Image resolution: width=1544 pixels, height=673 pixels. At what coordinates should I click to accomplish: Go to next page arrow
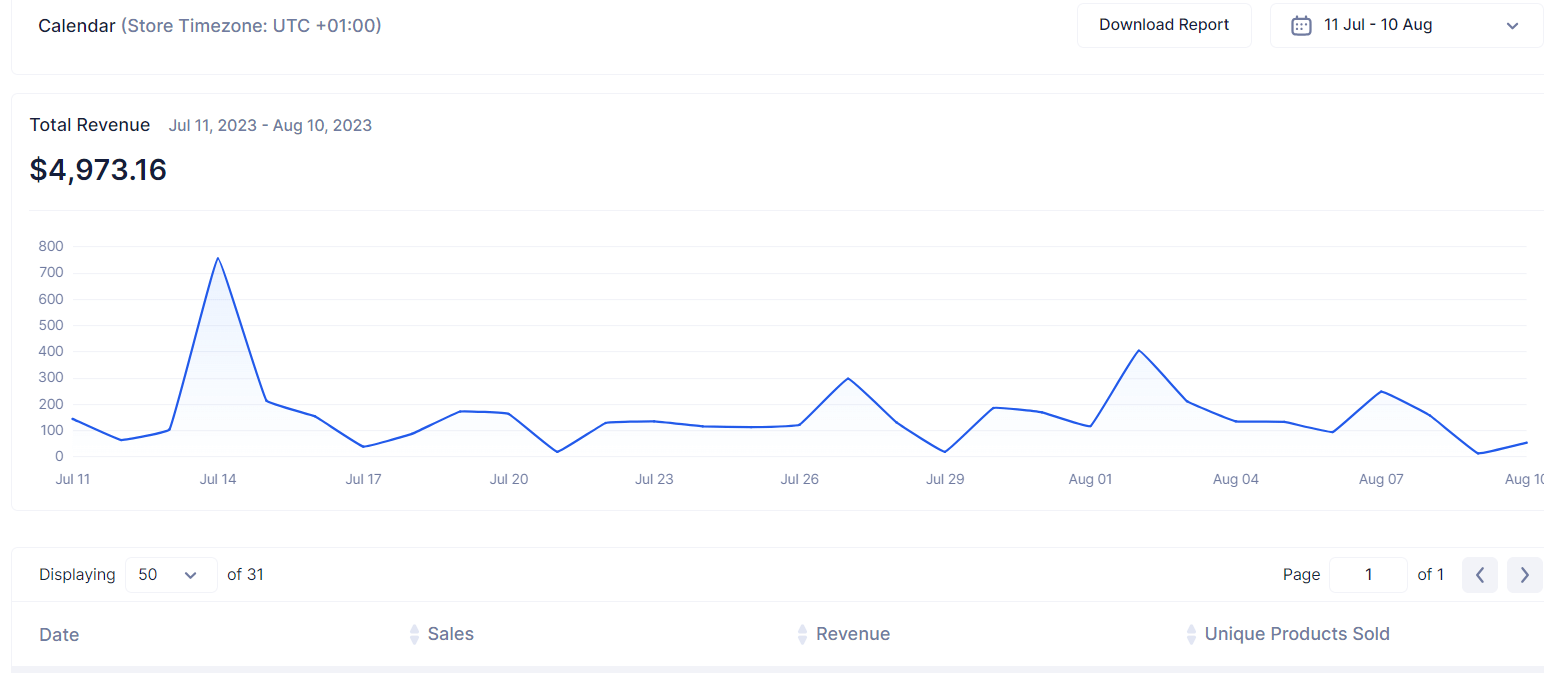1524,575
